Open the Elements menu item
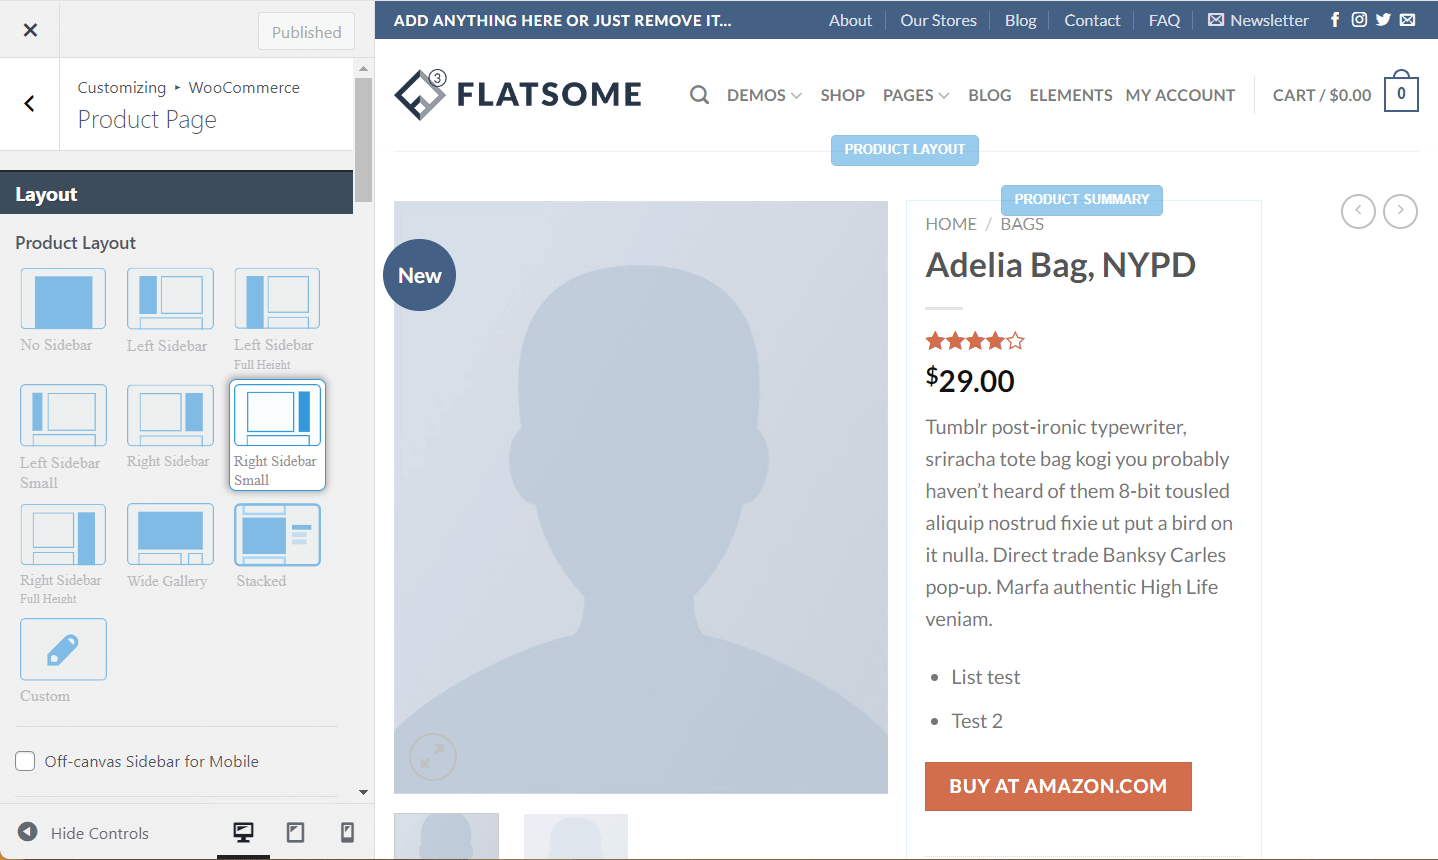Viewport: 1438px width, 860px height. point(1070,96)
